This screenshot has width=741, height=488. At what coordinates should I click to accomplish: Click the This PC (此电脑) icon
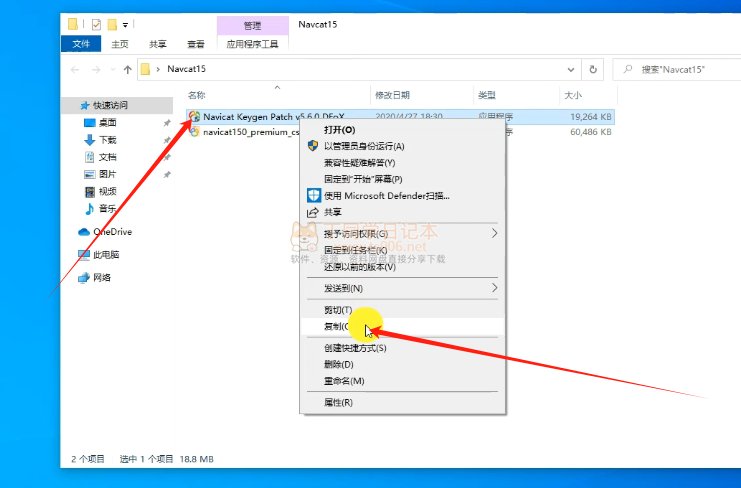(x=84, y=255)
